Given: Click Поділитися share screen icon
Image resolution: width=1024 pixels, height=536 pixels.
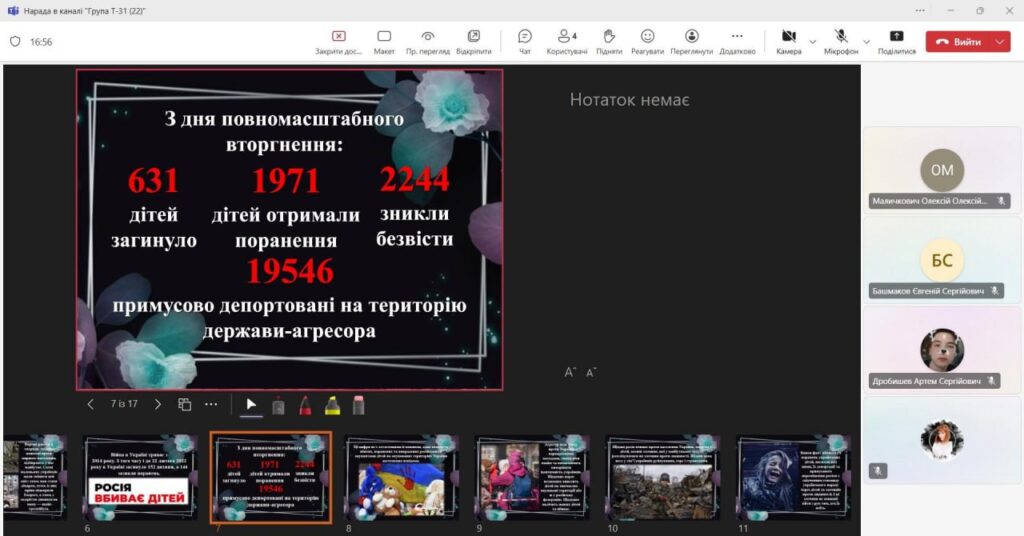Looking at the screenshot, I should point(896,41).
